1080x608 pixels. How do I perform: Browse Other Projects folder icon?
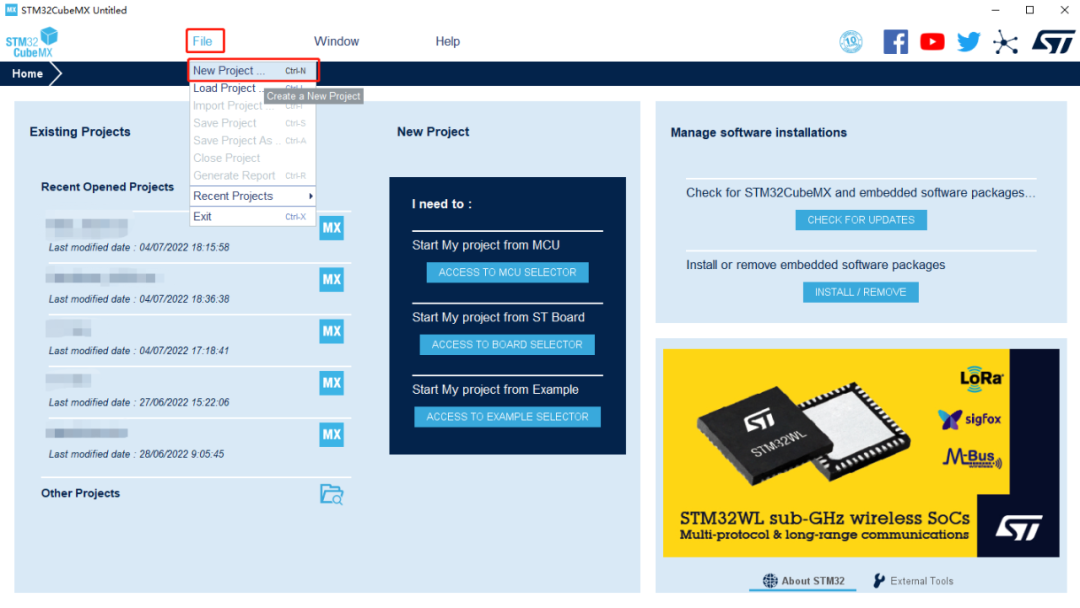[x=331, y=494]
